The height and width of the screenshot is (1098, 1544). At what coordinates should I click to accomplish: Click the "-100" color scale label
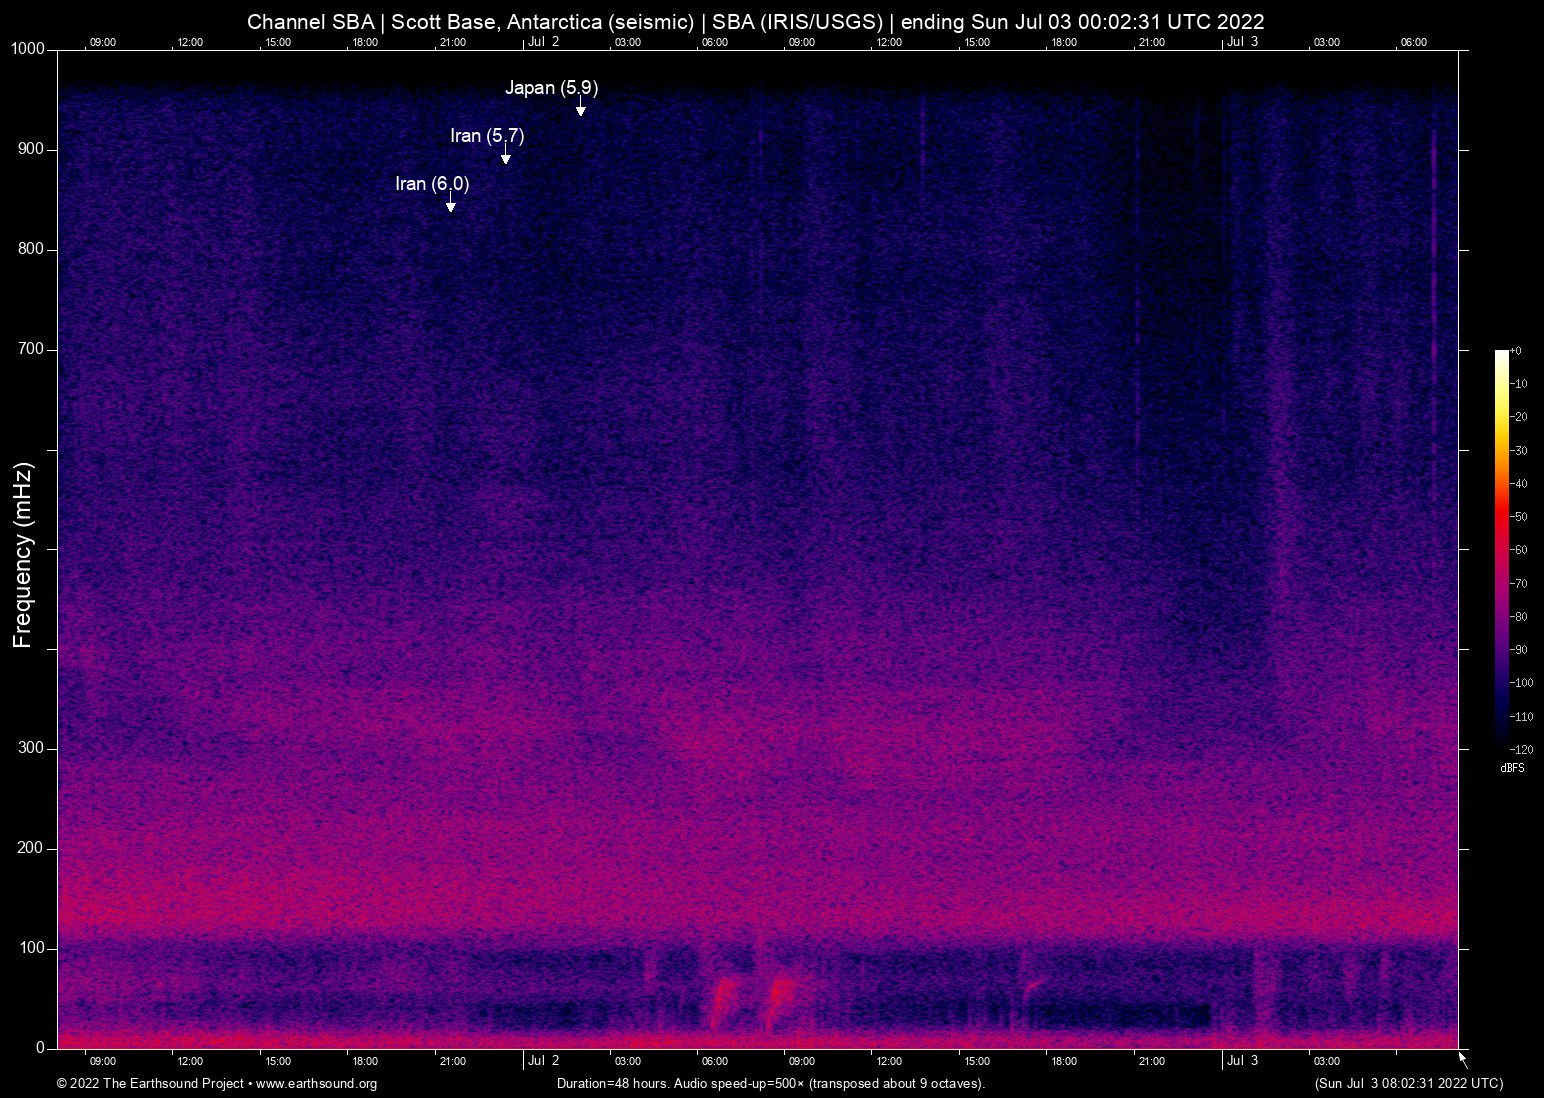1521,683
